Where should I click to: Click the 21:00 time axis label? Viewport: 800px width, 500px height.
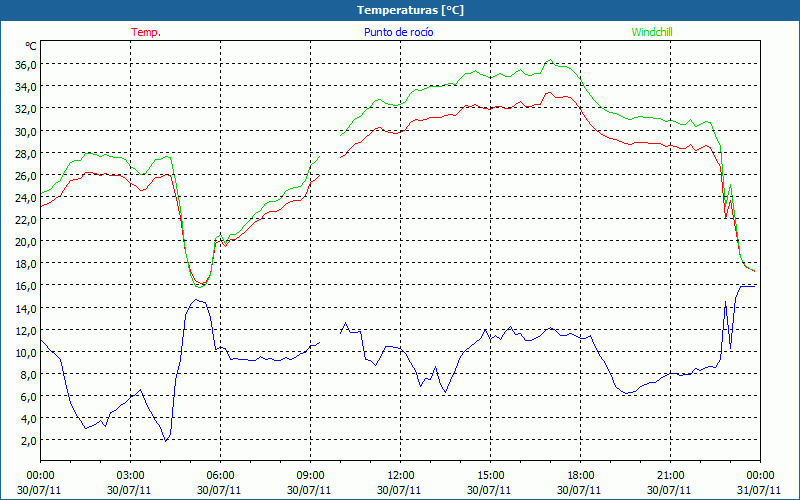click(670, 475)
